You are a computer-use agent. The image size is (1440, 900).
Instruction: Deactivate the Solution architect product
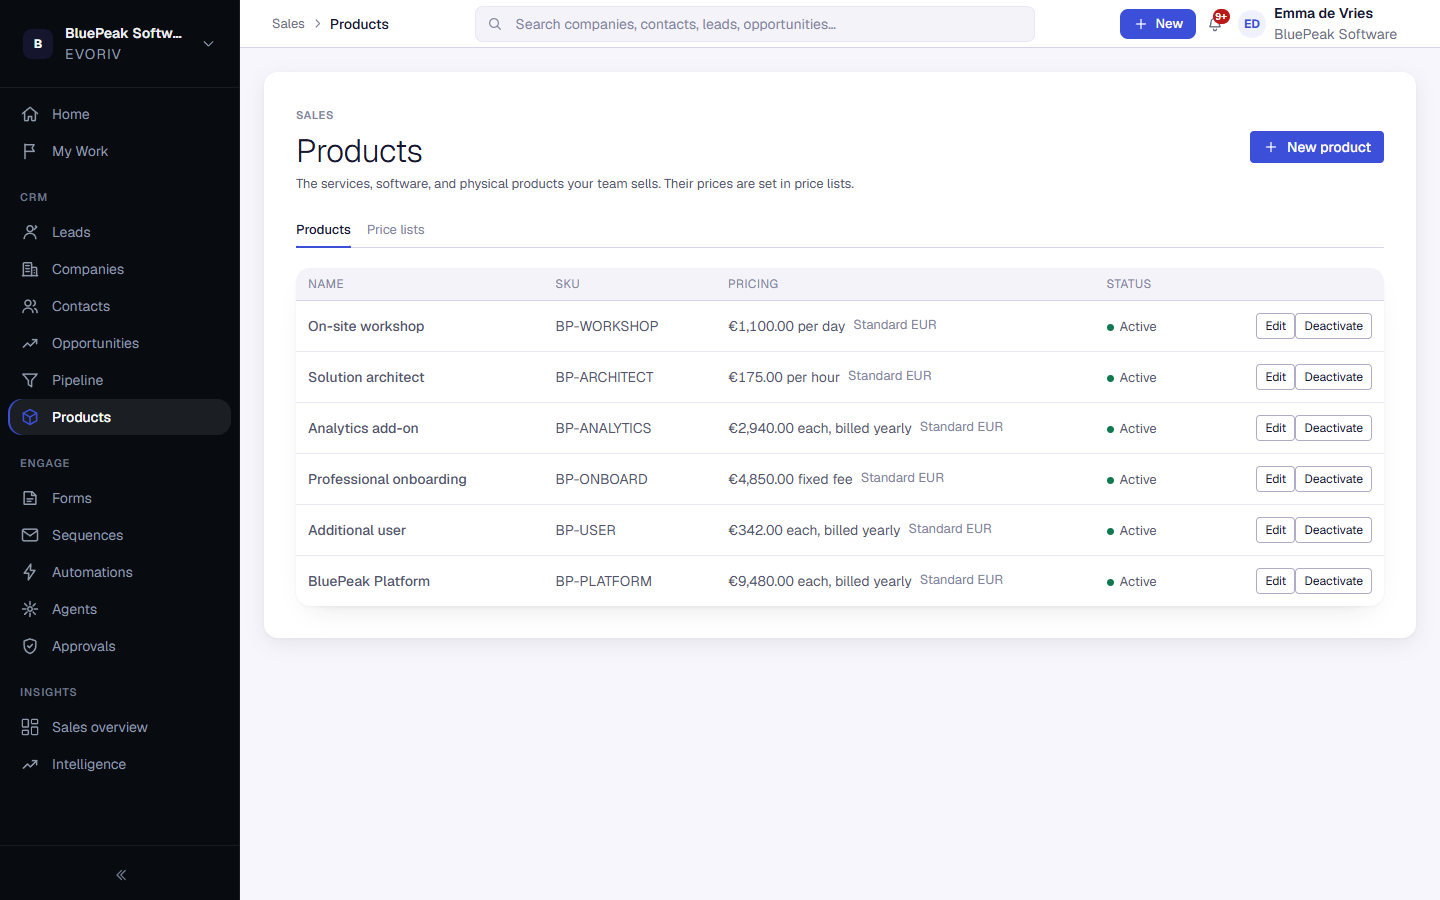[1333, 377]
